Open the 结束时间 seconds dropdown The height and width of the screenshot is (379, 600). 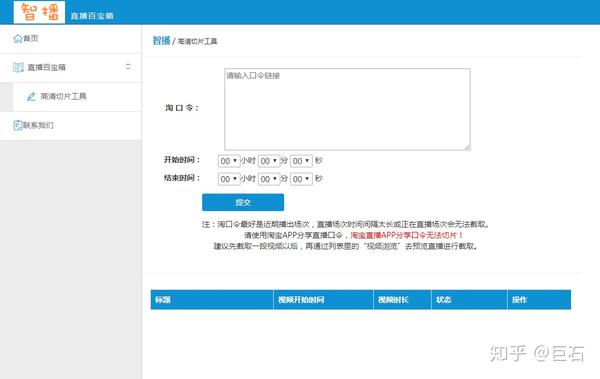click(301, 179)
